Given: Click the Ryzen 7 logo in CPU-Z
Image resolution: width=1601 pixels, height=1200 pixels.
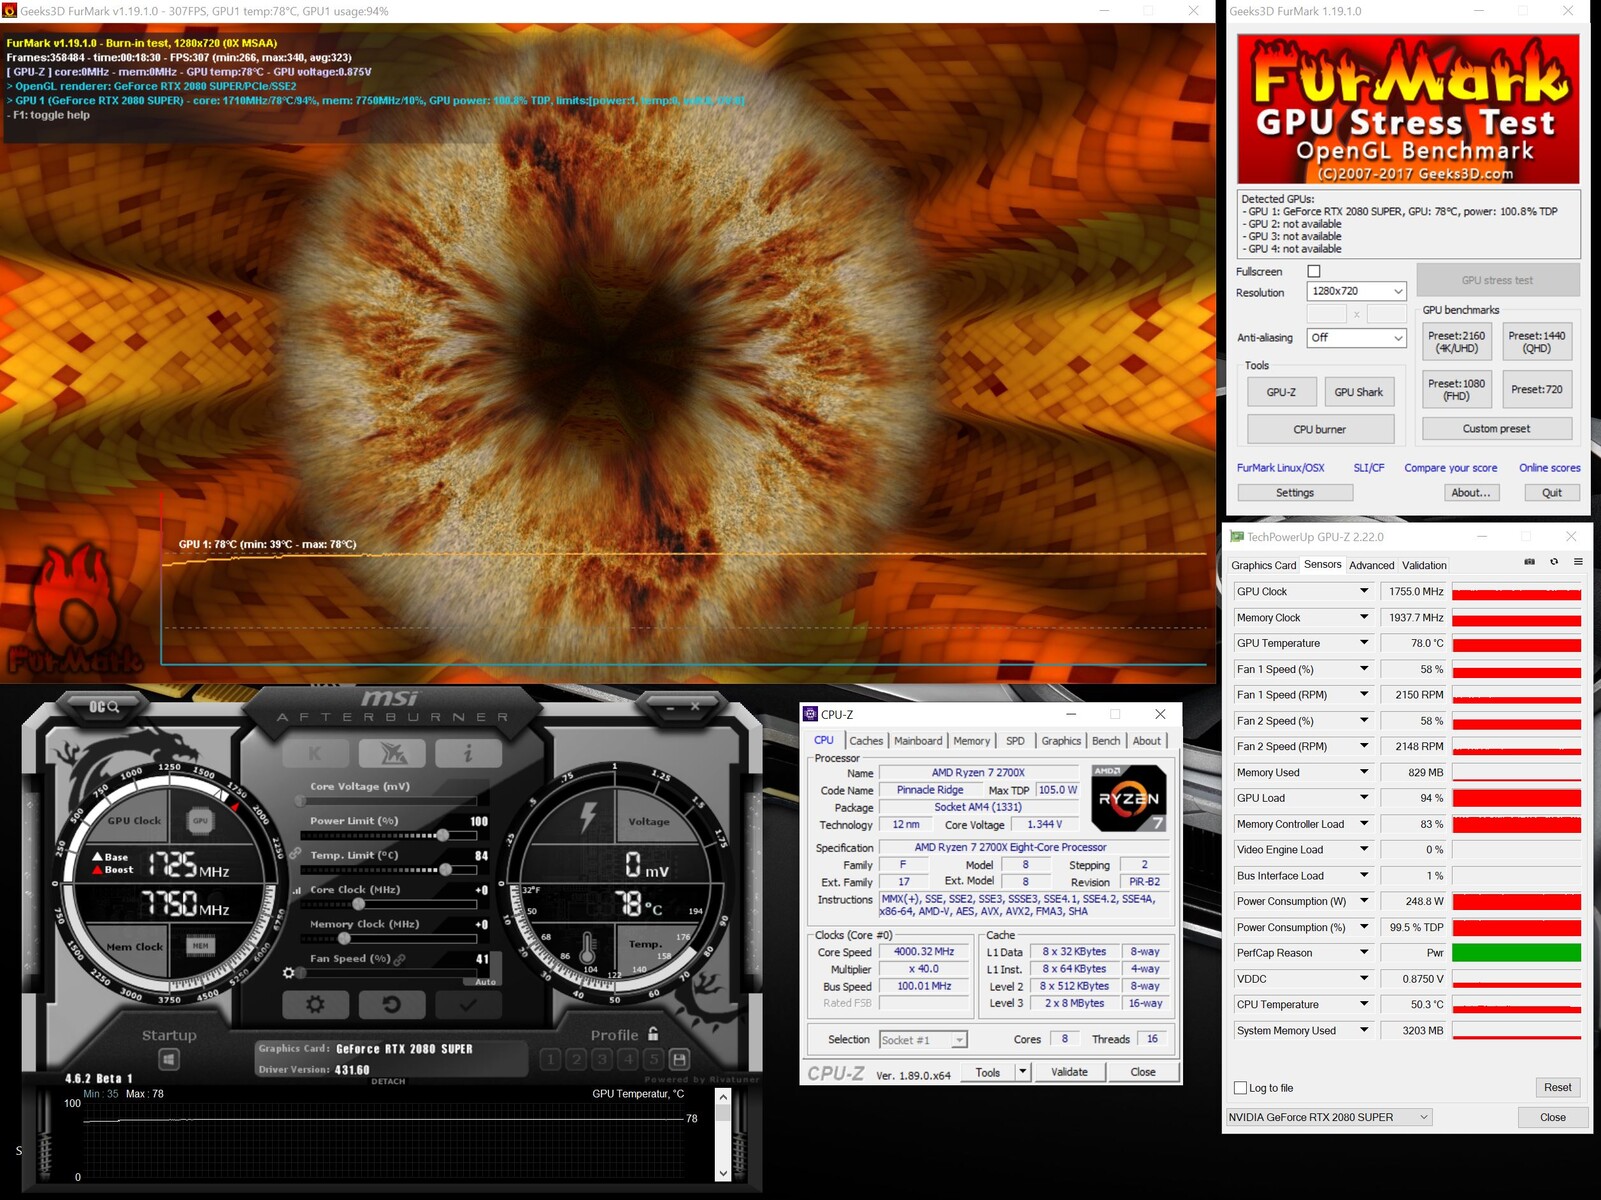Looking at the screenshot, I should 1128,798.
